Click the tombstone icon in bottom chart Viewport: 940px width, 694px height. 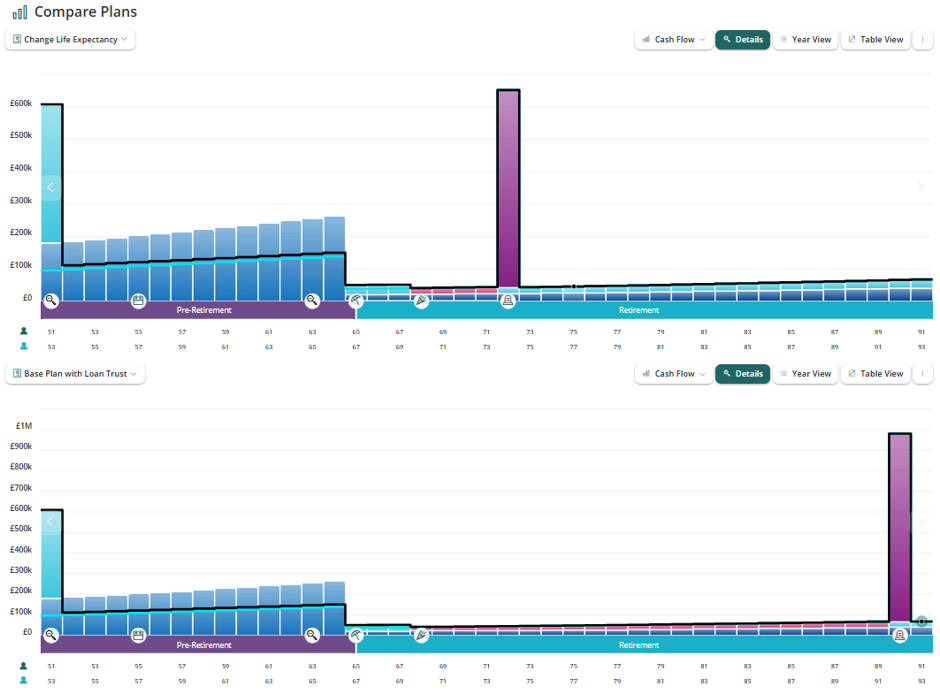899,635
